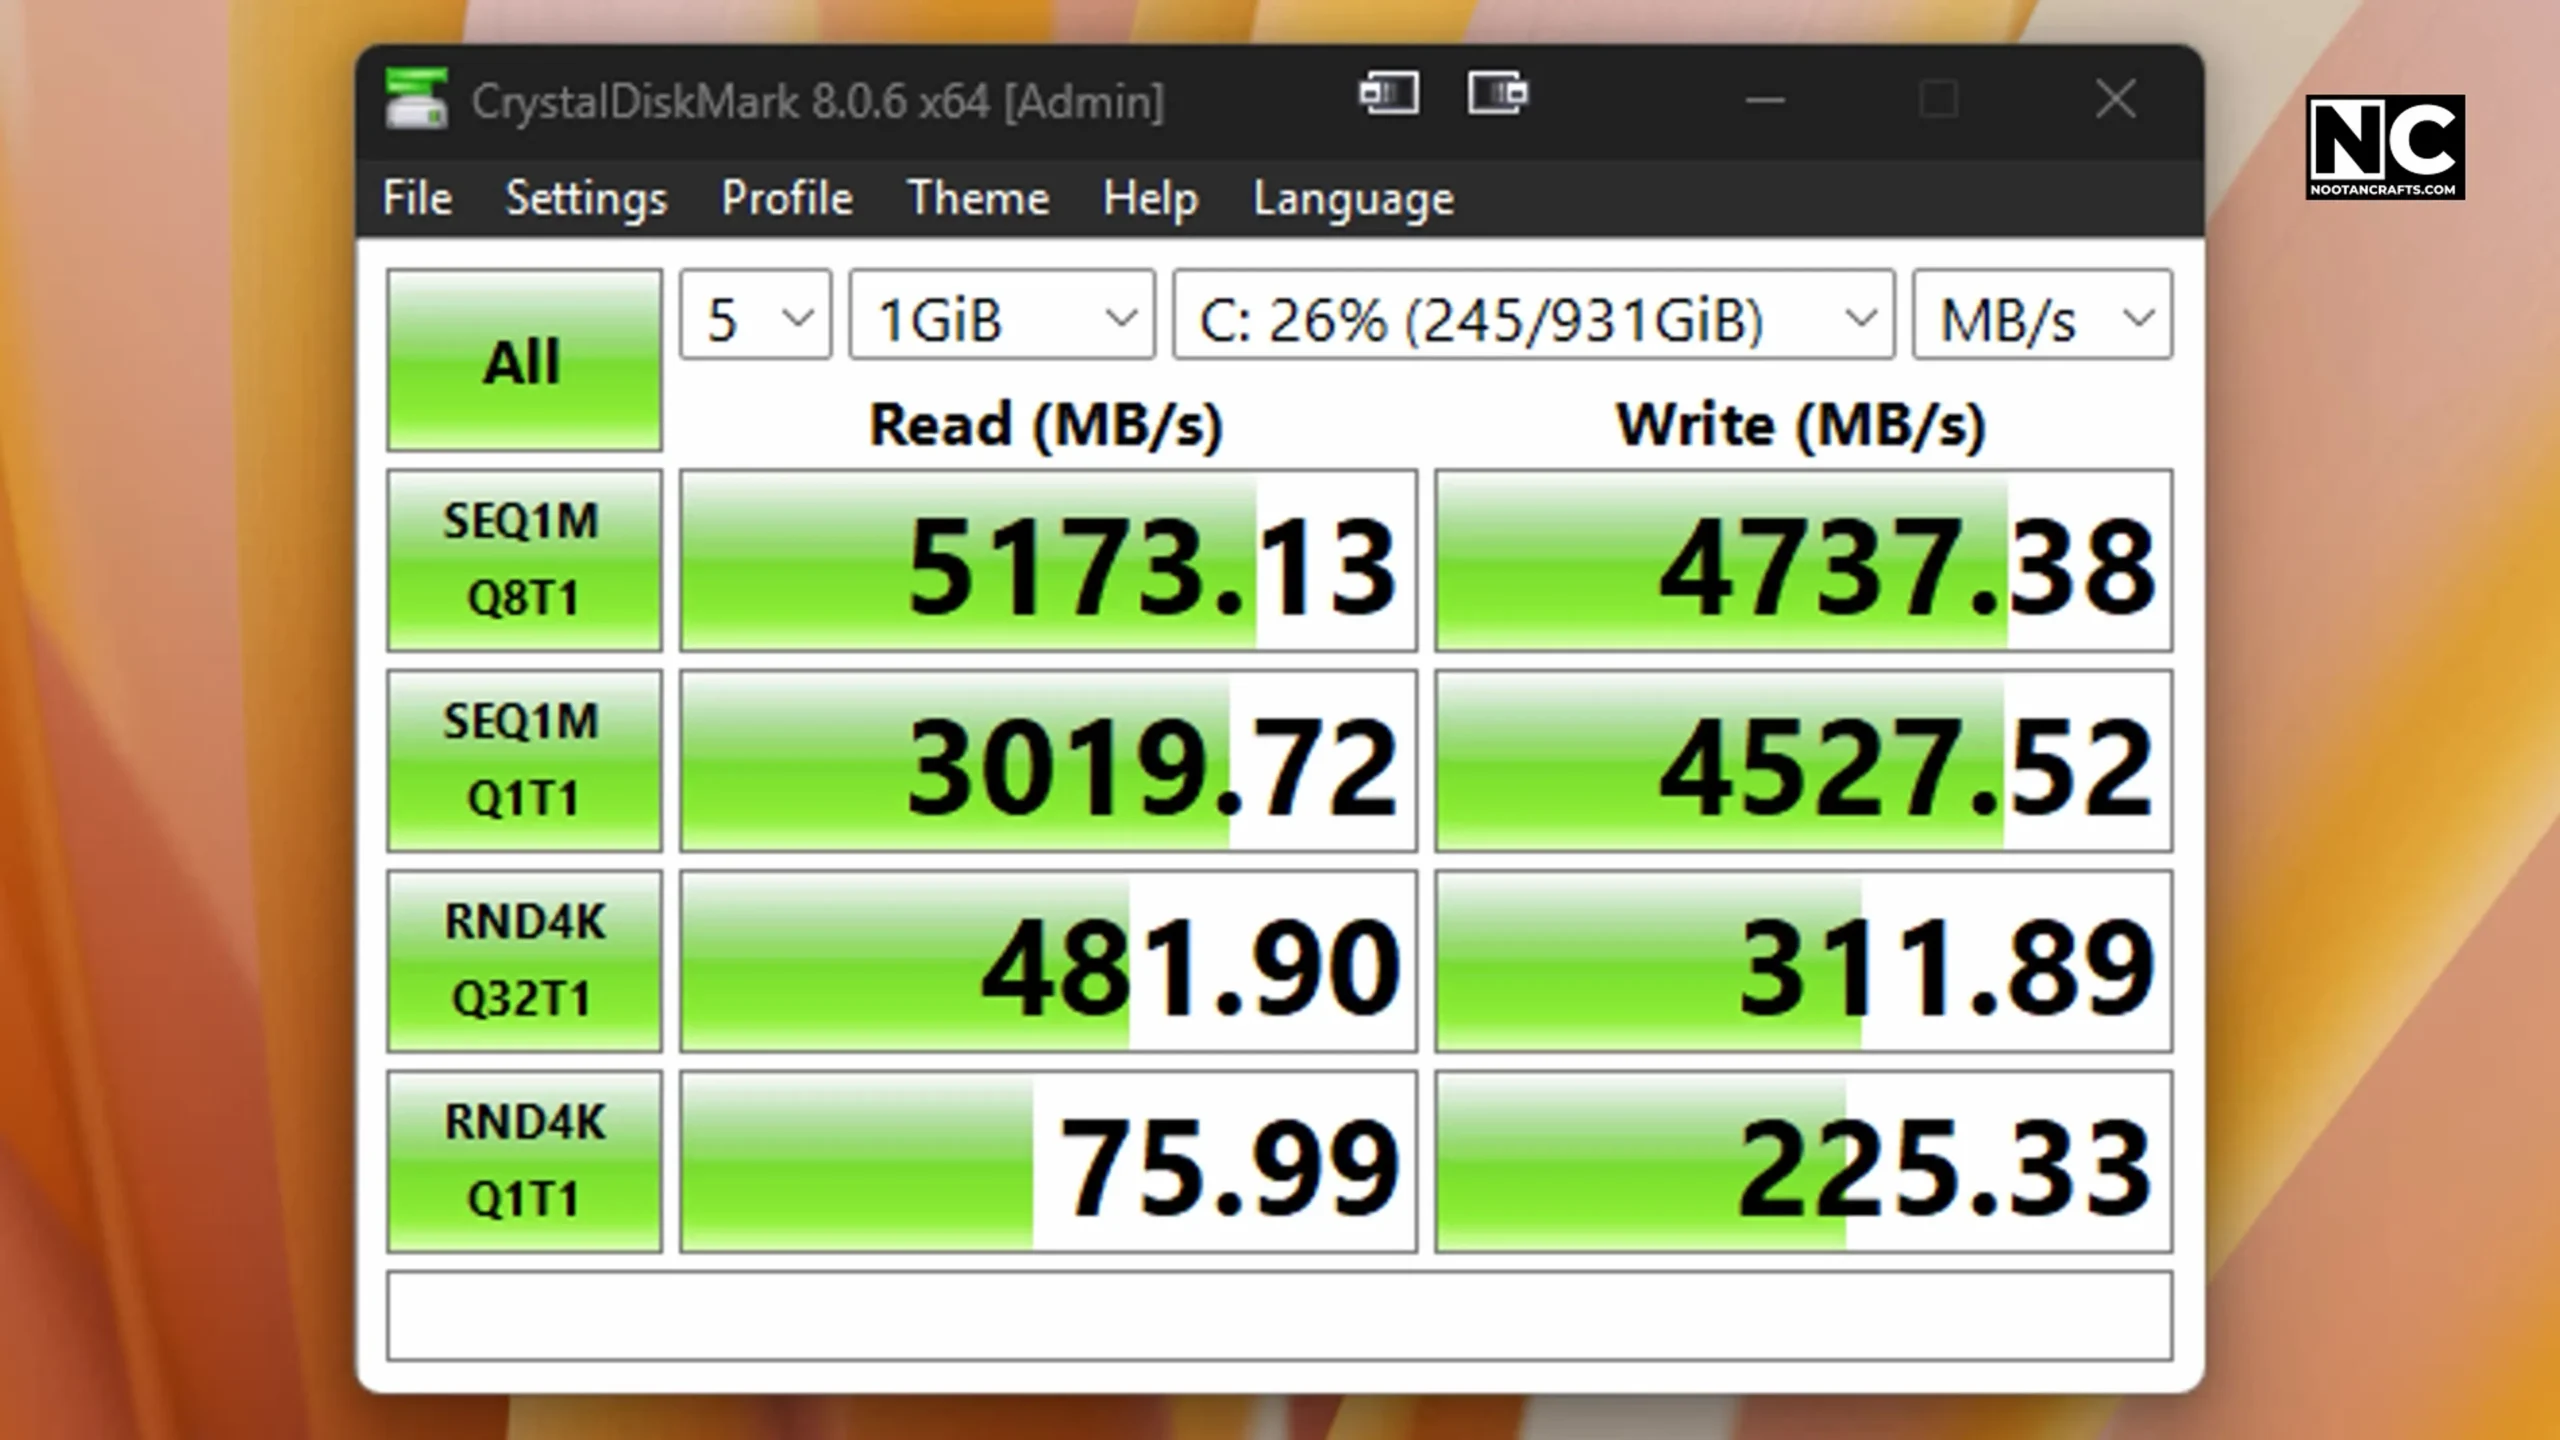Click the CrystalDiskMark app icon in title bar
This screenshot has width=2560, height=1440.
(x=417, y=99)
